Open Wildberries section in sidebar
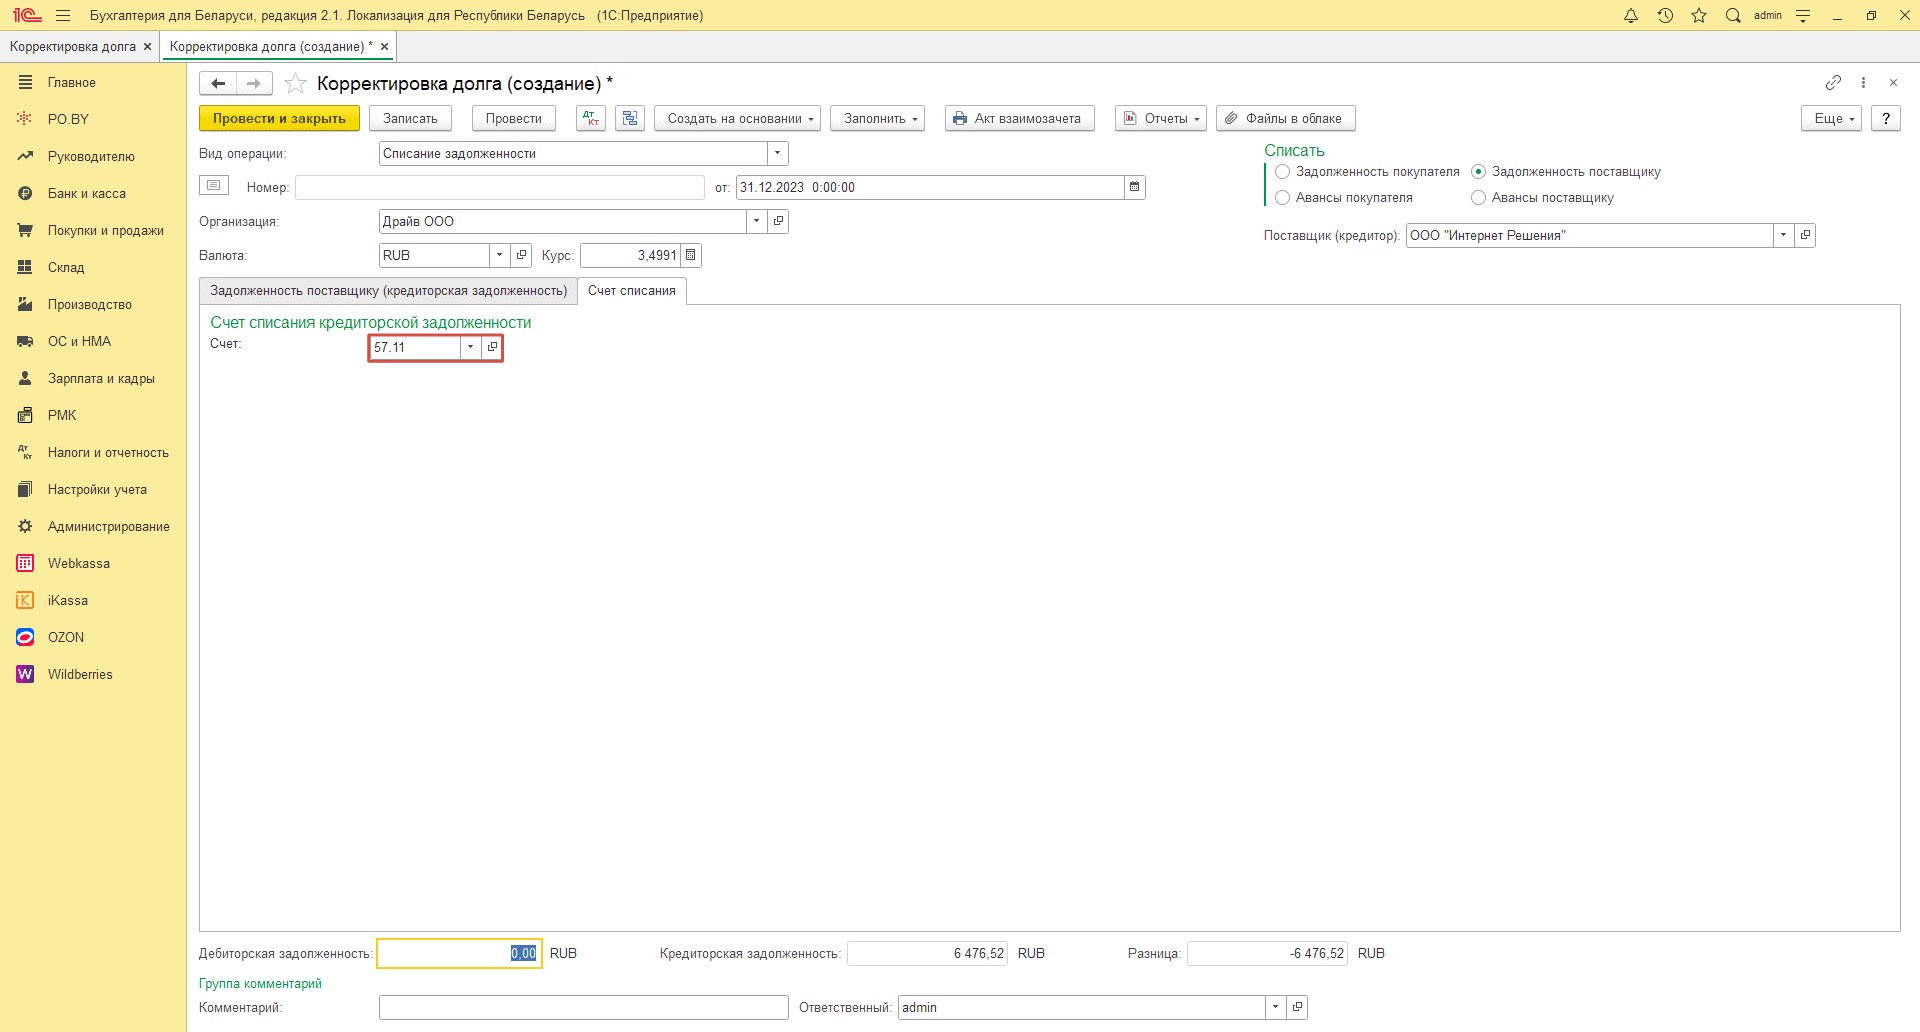Screen dimensions: 1920x1032 tap(80, 674)
